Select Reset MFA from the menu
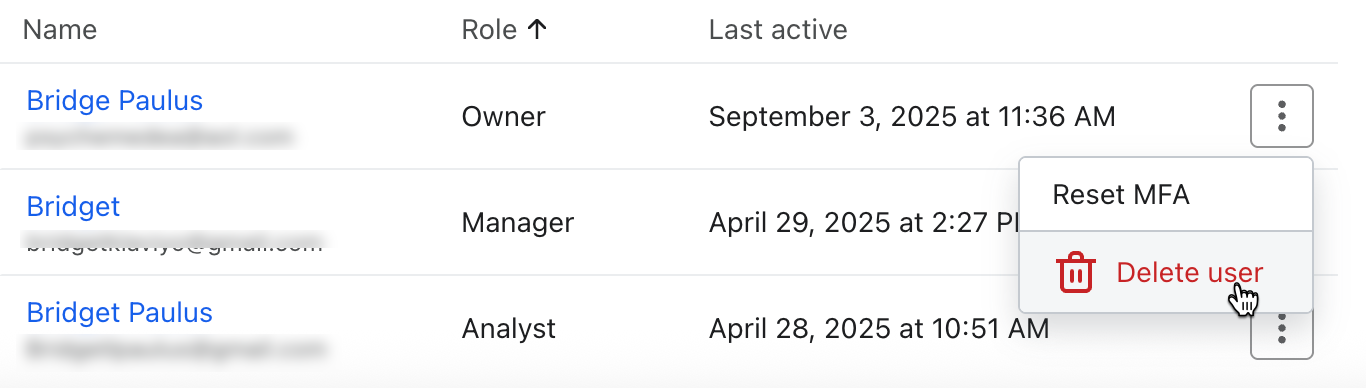The height and width of the screenshot is (388, 1366). pyautogui.click(x=1121, y=194)
